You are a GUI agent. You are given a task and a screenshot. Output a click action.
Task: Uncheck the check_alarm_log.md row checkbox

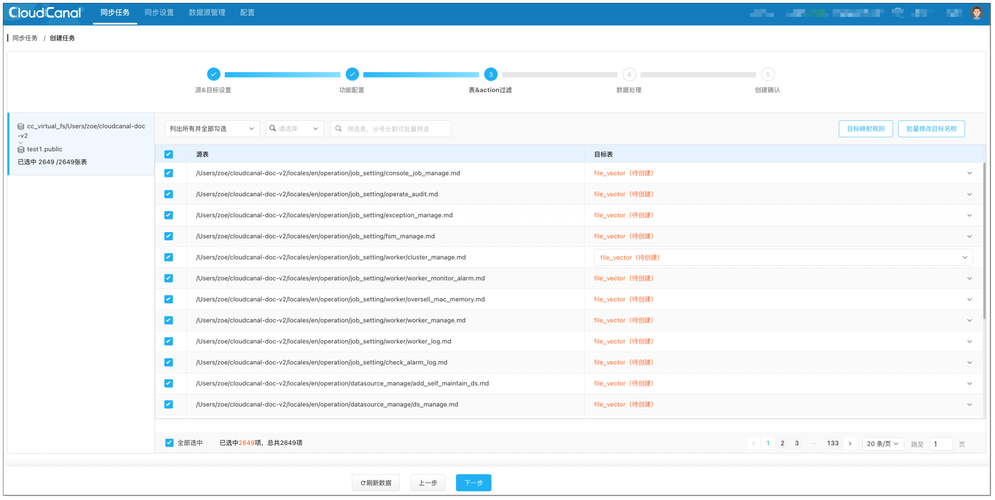point(168,362)
